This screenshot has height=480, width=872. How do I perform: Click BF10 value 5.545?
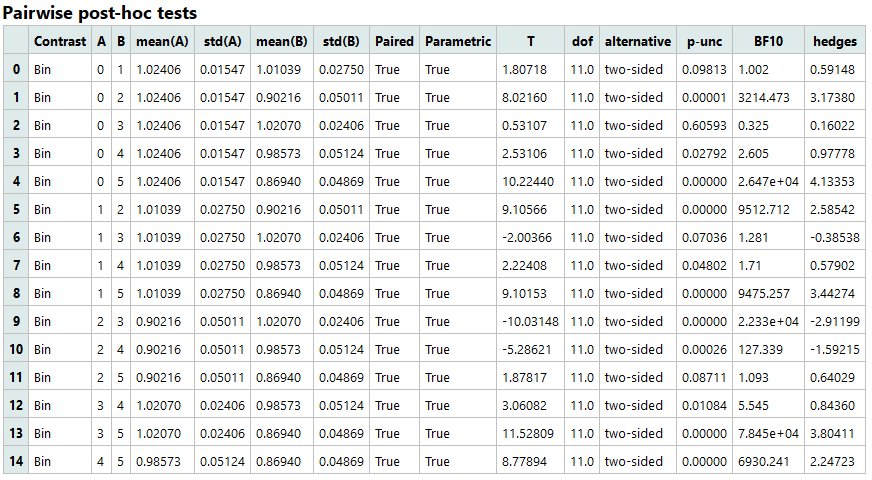tap(754, 405)
